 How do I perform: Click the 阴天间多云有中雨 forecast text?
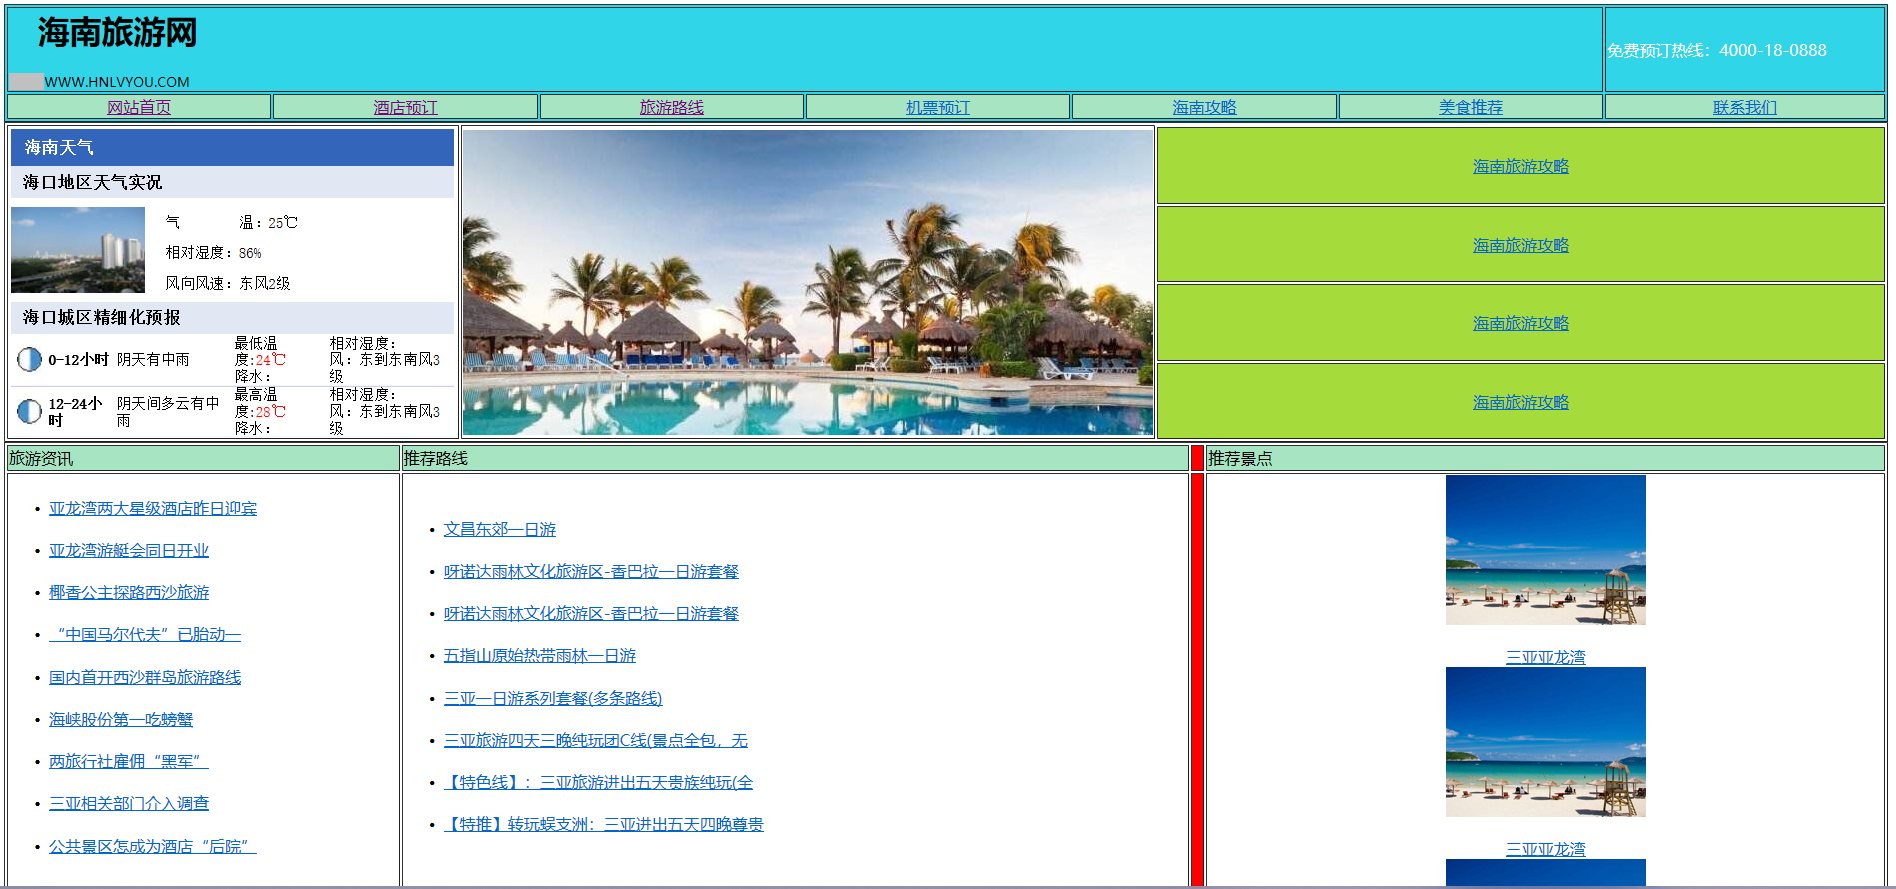point(168,411)
